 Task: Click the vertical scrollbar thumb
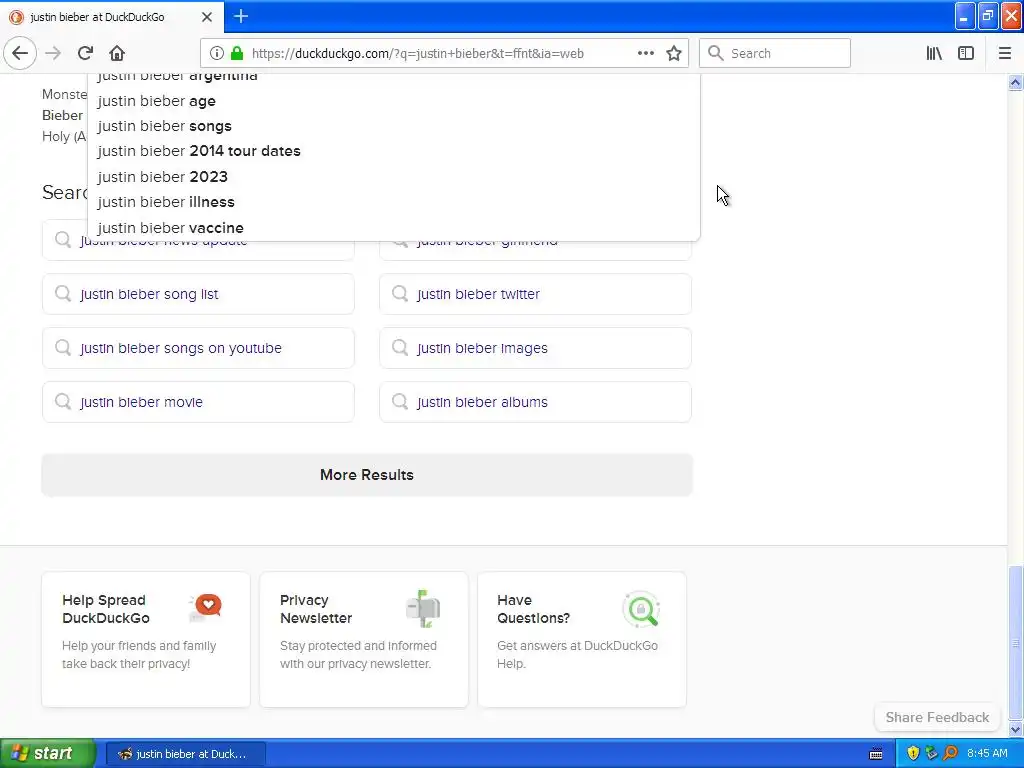pyautogui.click(x=1015, y=643)
